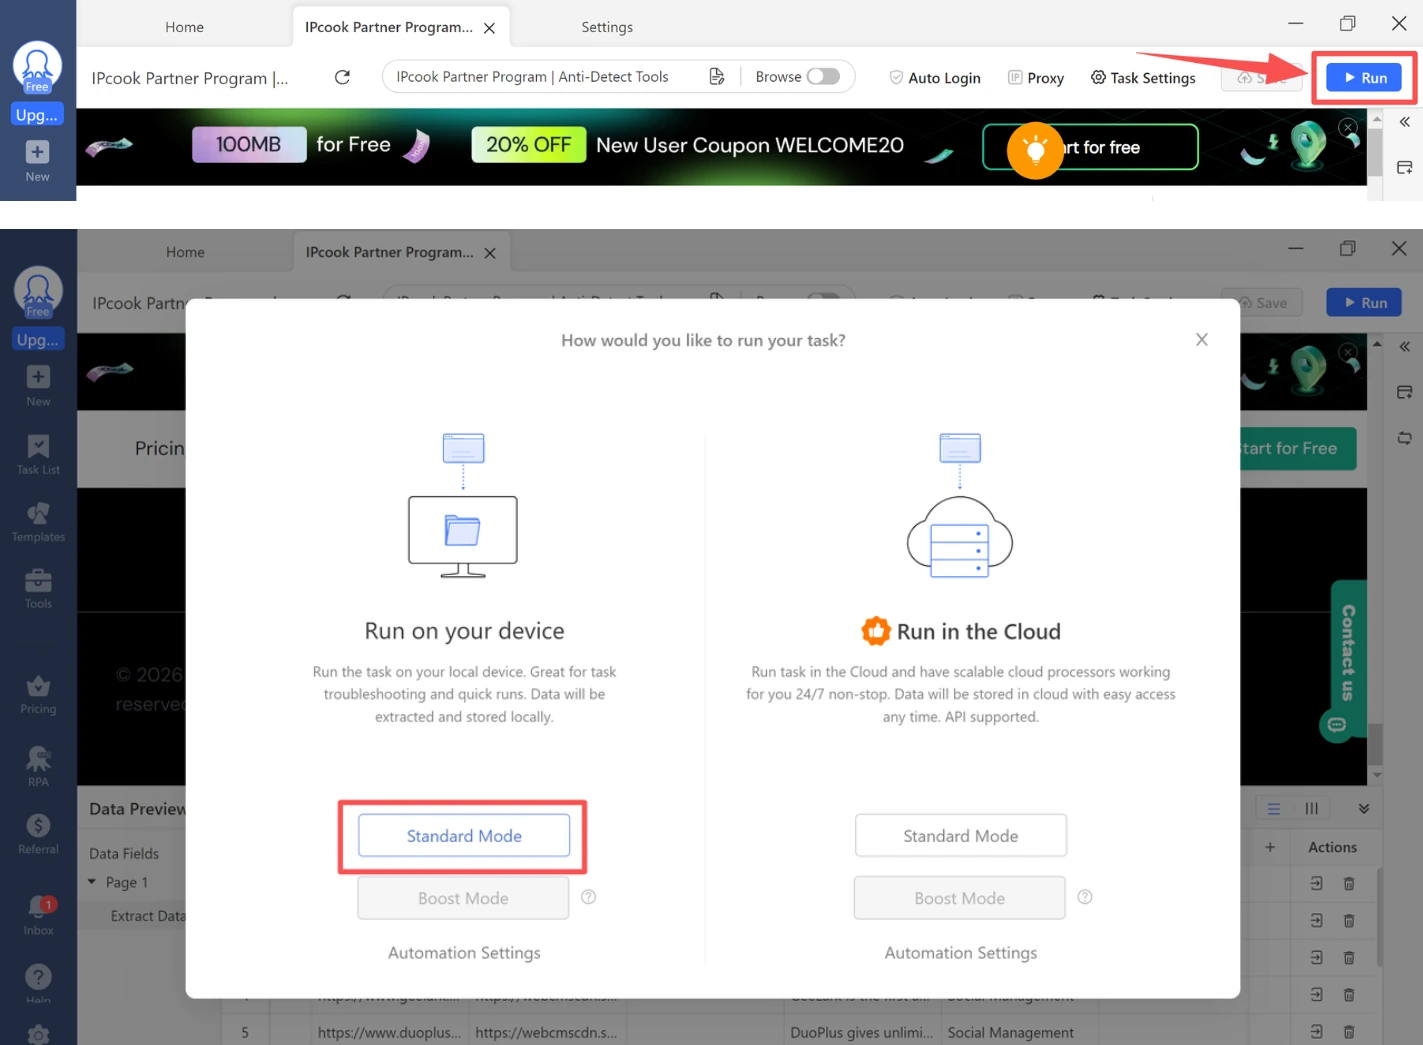1423x1045 pixels.
Task: Close the IPcook Partner Program tab
Action: (490, 28)
